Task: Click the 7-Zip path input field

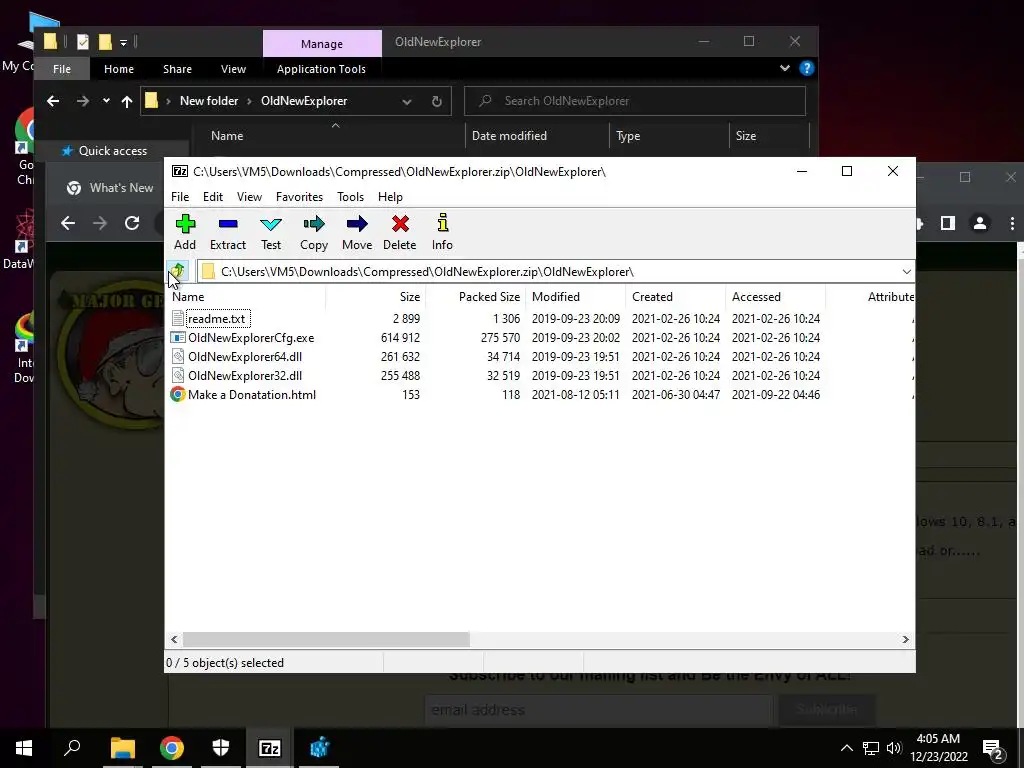Action: click(555, 272)
